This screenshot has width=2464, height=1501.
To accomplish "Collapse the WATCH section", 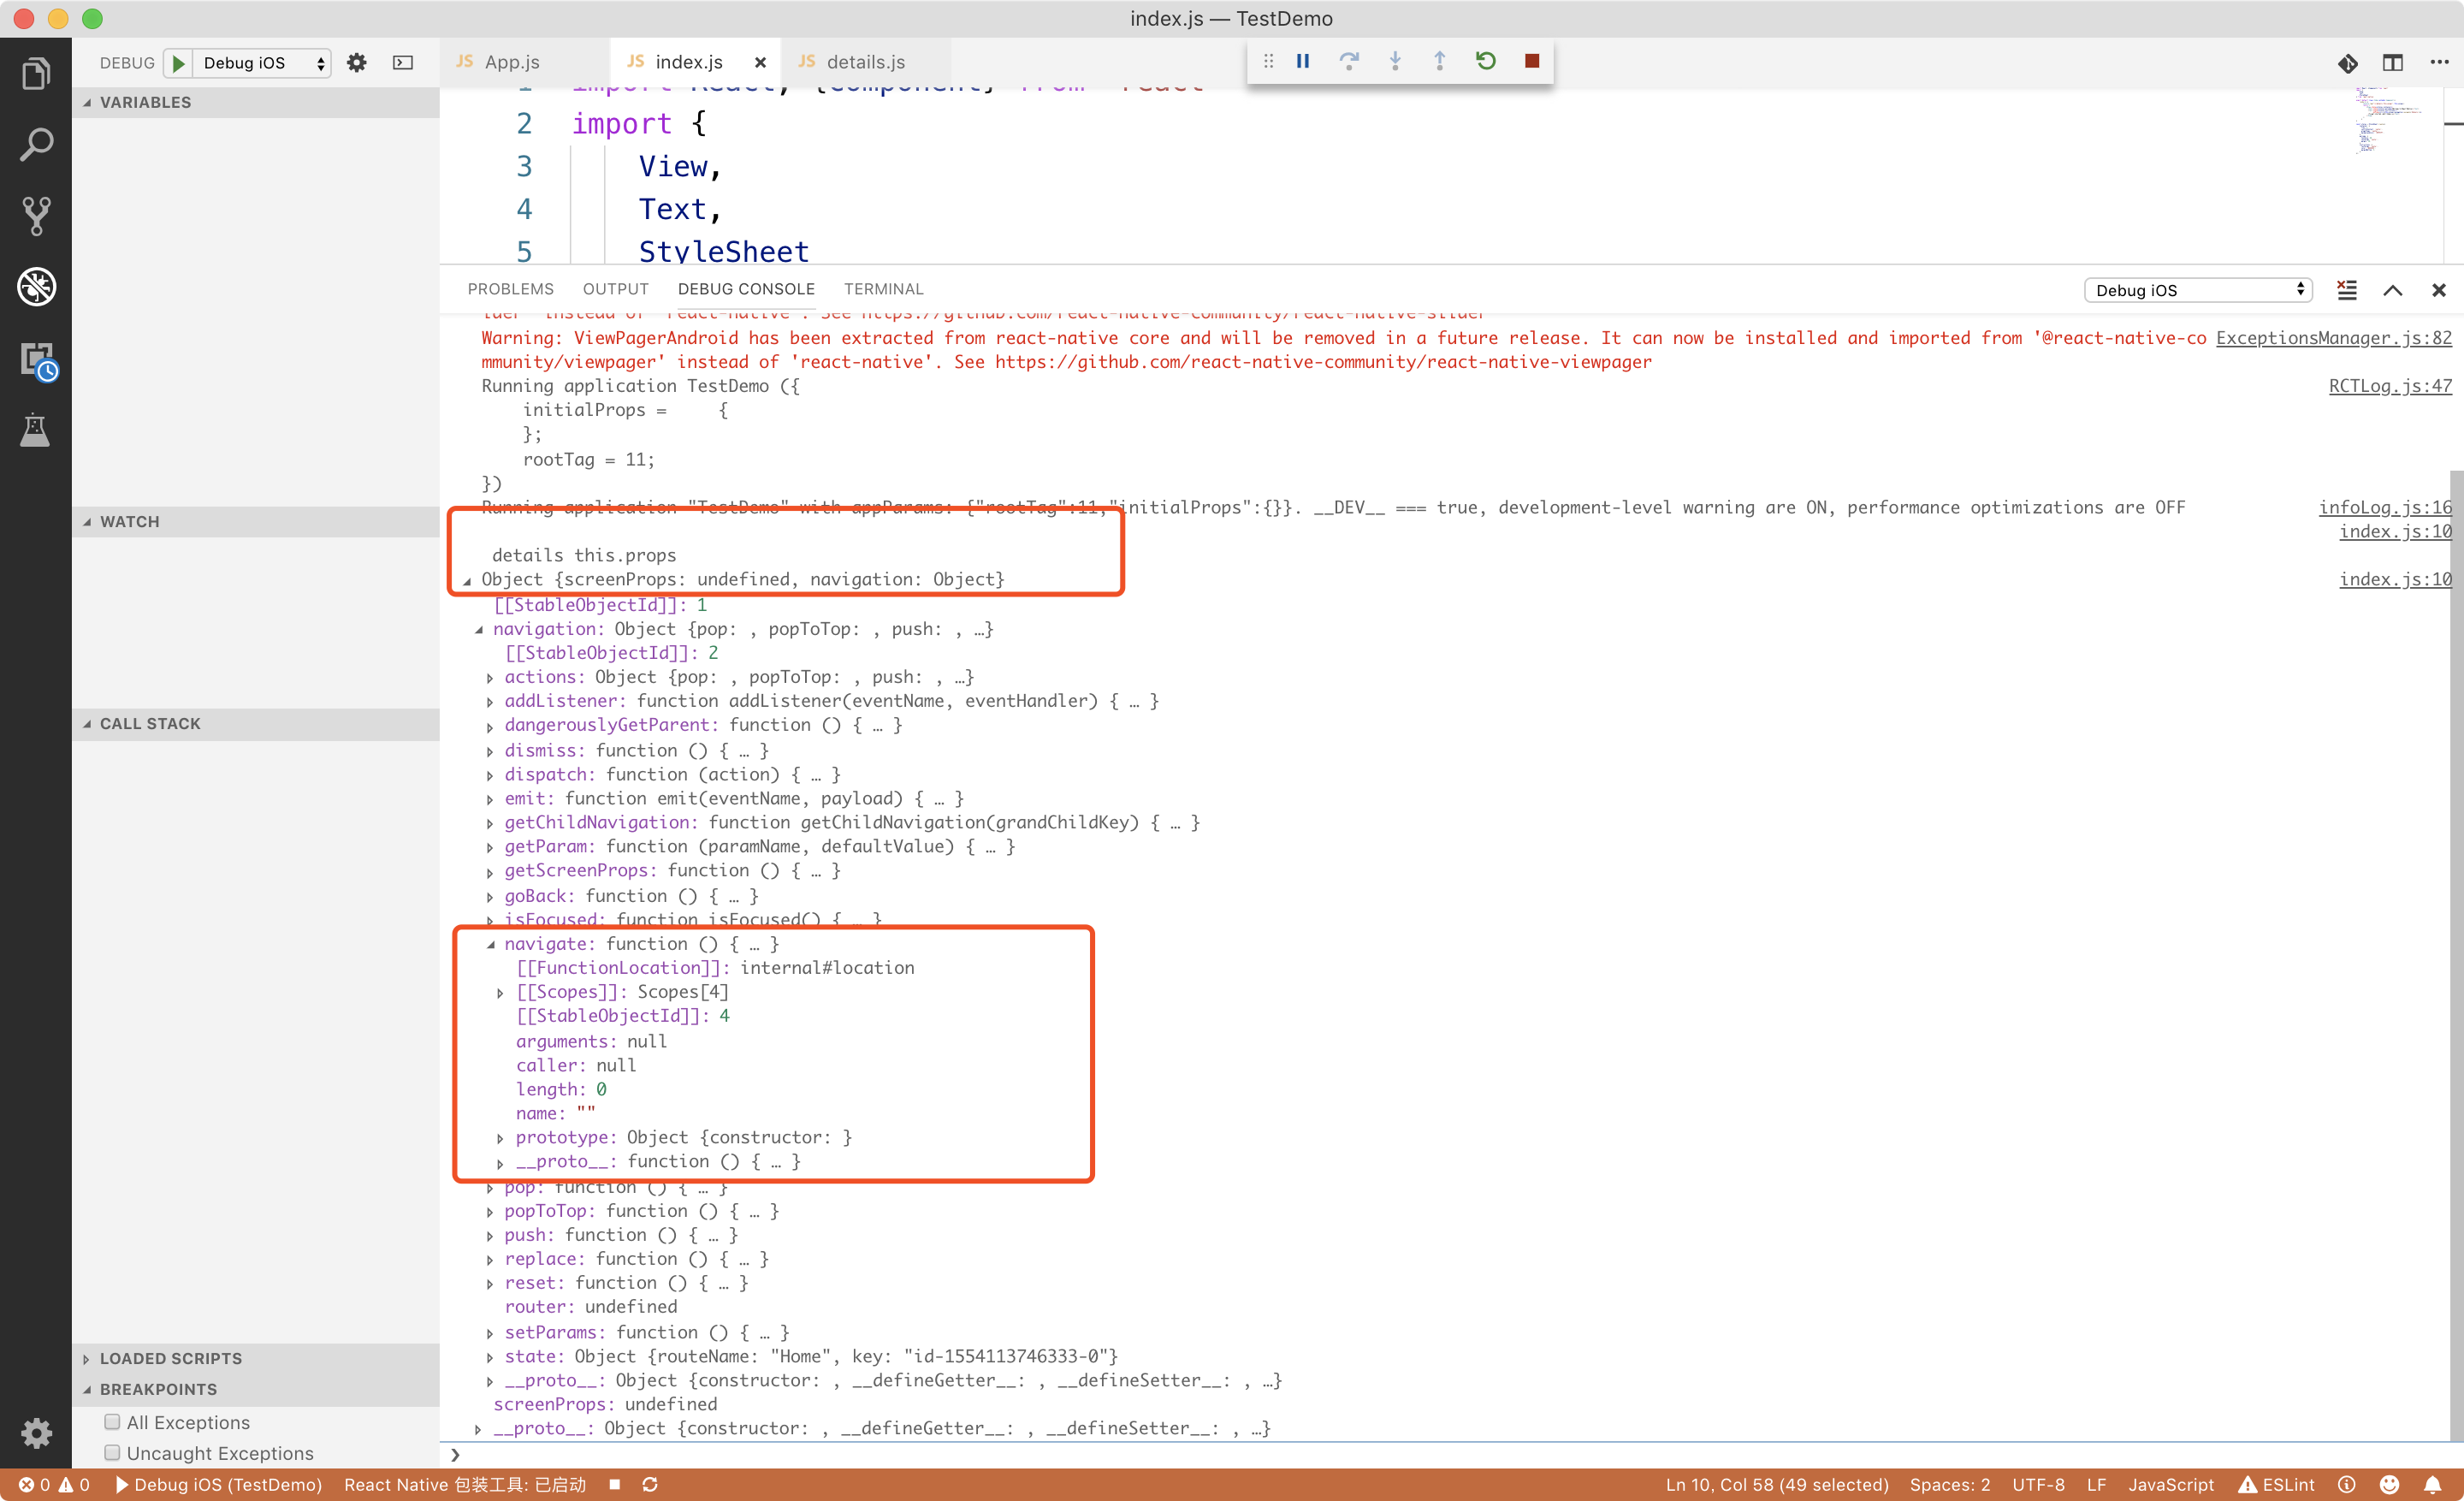I will click(256, 522).
